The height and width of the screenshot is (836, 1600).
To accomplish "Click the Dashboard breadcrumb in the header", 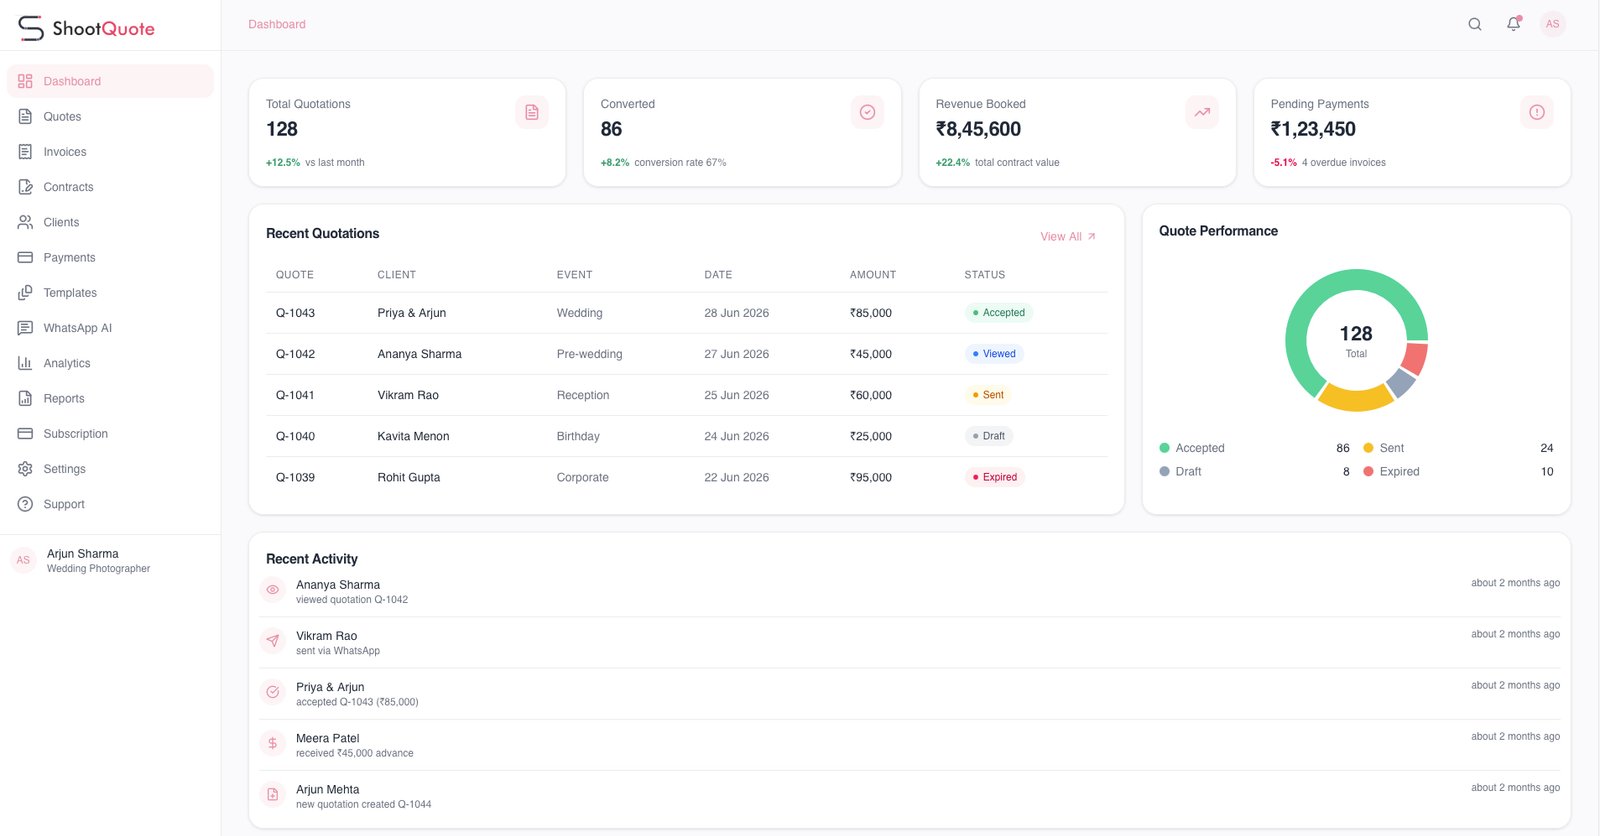I will (x=277, y=24).
